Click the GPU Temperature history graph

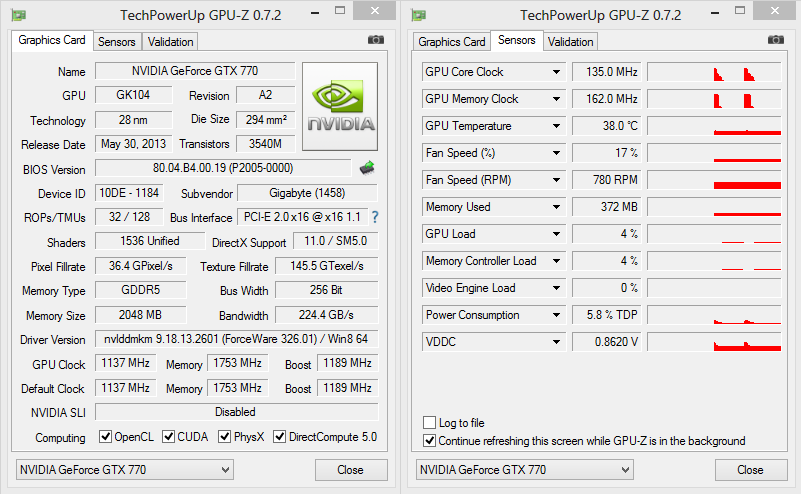(x=714, y=126)
